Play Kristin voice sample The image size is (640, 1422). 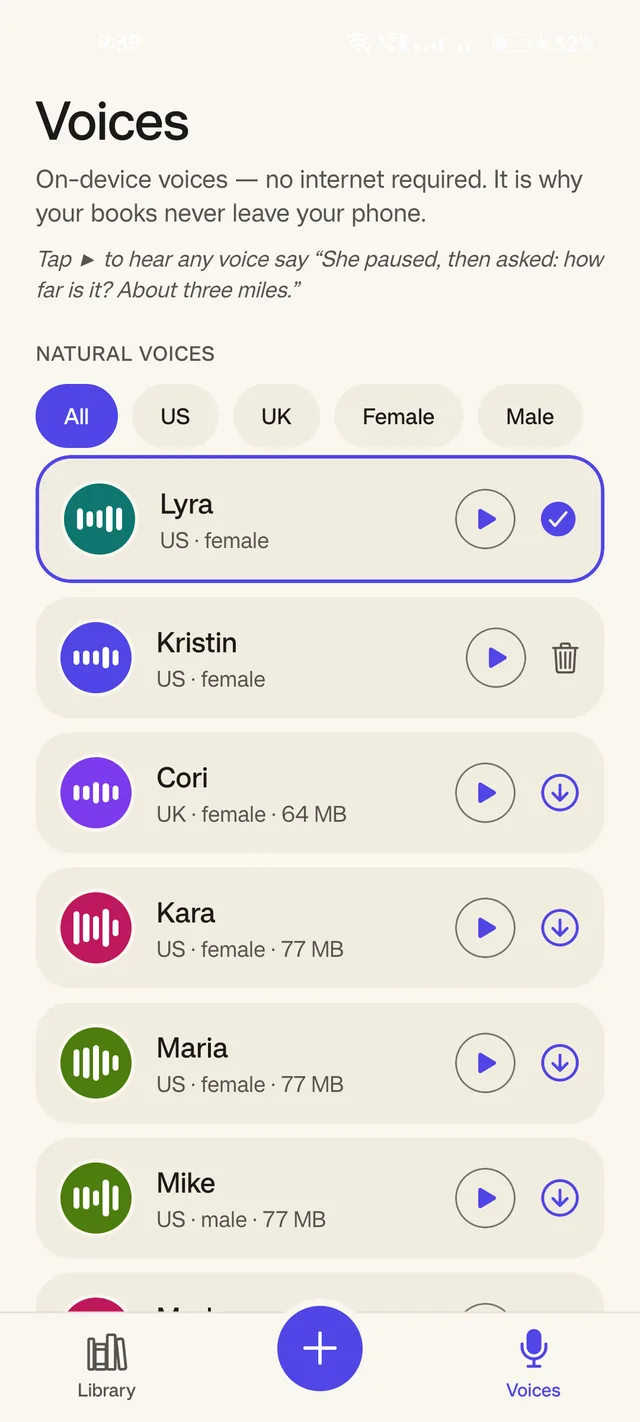pos(496,658)
